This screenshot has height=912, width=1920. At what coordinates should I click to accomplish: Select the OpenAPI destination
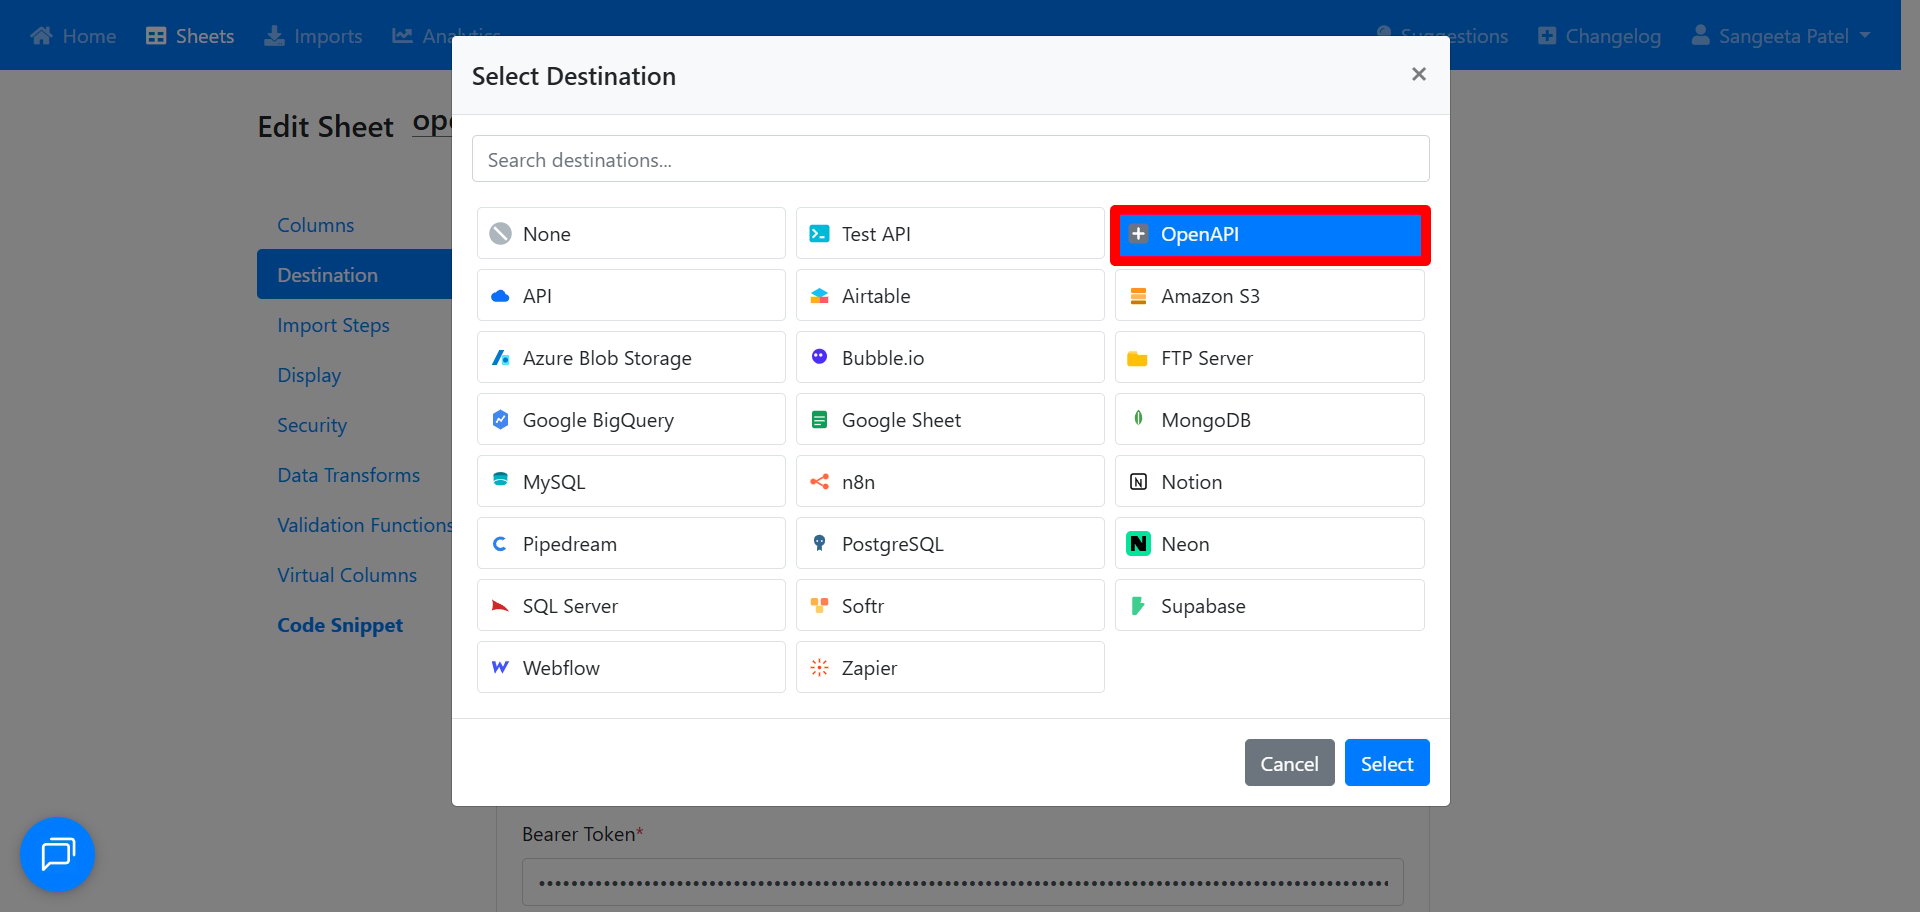[x=1270, y=234]
